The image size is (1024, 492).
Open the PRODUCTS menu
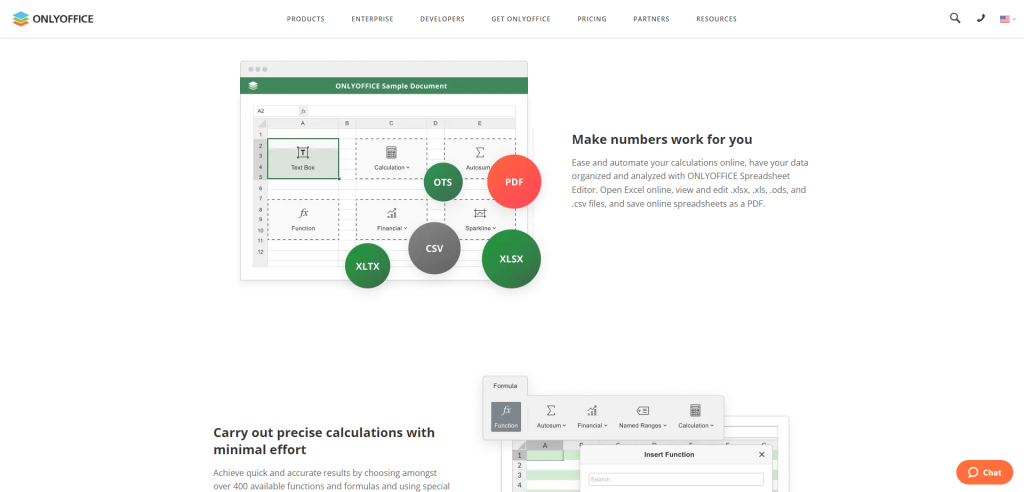tap(306, 19)
